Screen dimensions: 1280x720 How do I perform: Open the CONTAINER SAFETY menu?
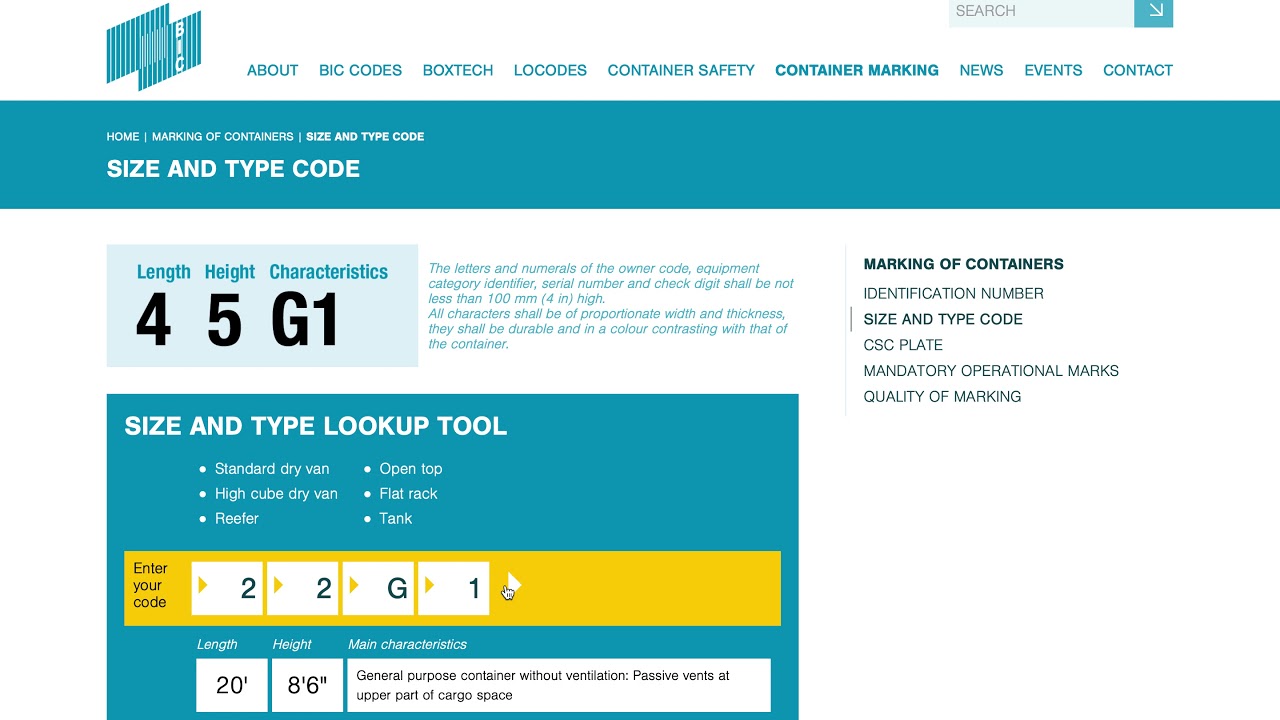tap(681, 70)
